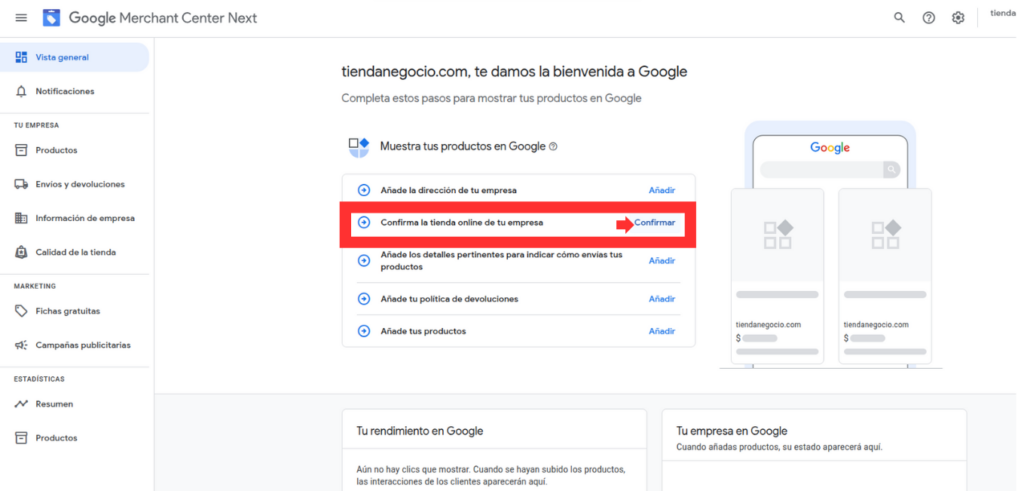Open the help question mark icon

tap(929, 18)
